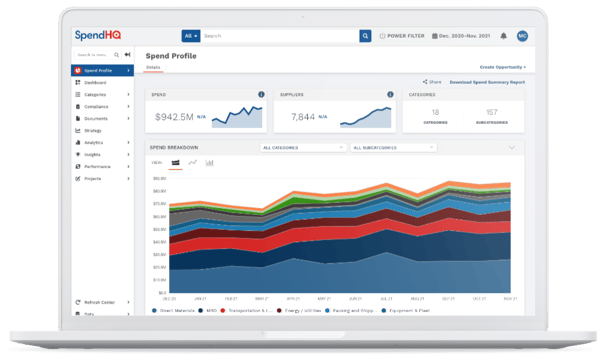Expand the Performance chevron
This screenshot has height=361, width=600.
[x=128, y=167]
